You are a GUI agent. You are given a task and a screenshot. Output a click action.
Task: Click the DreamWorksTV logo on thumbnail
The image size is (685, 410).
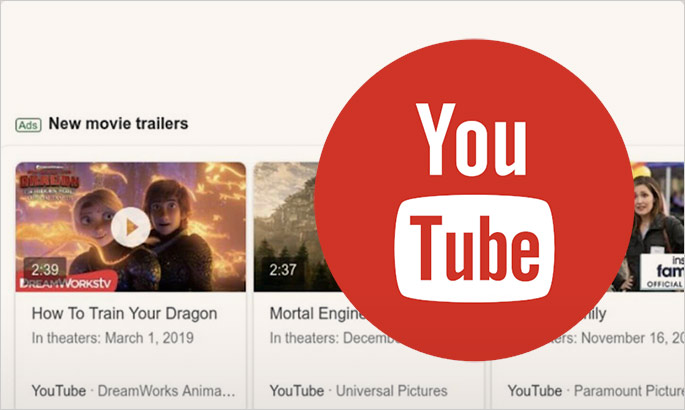[x=66, y=283]
